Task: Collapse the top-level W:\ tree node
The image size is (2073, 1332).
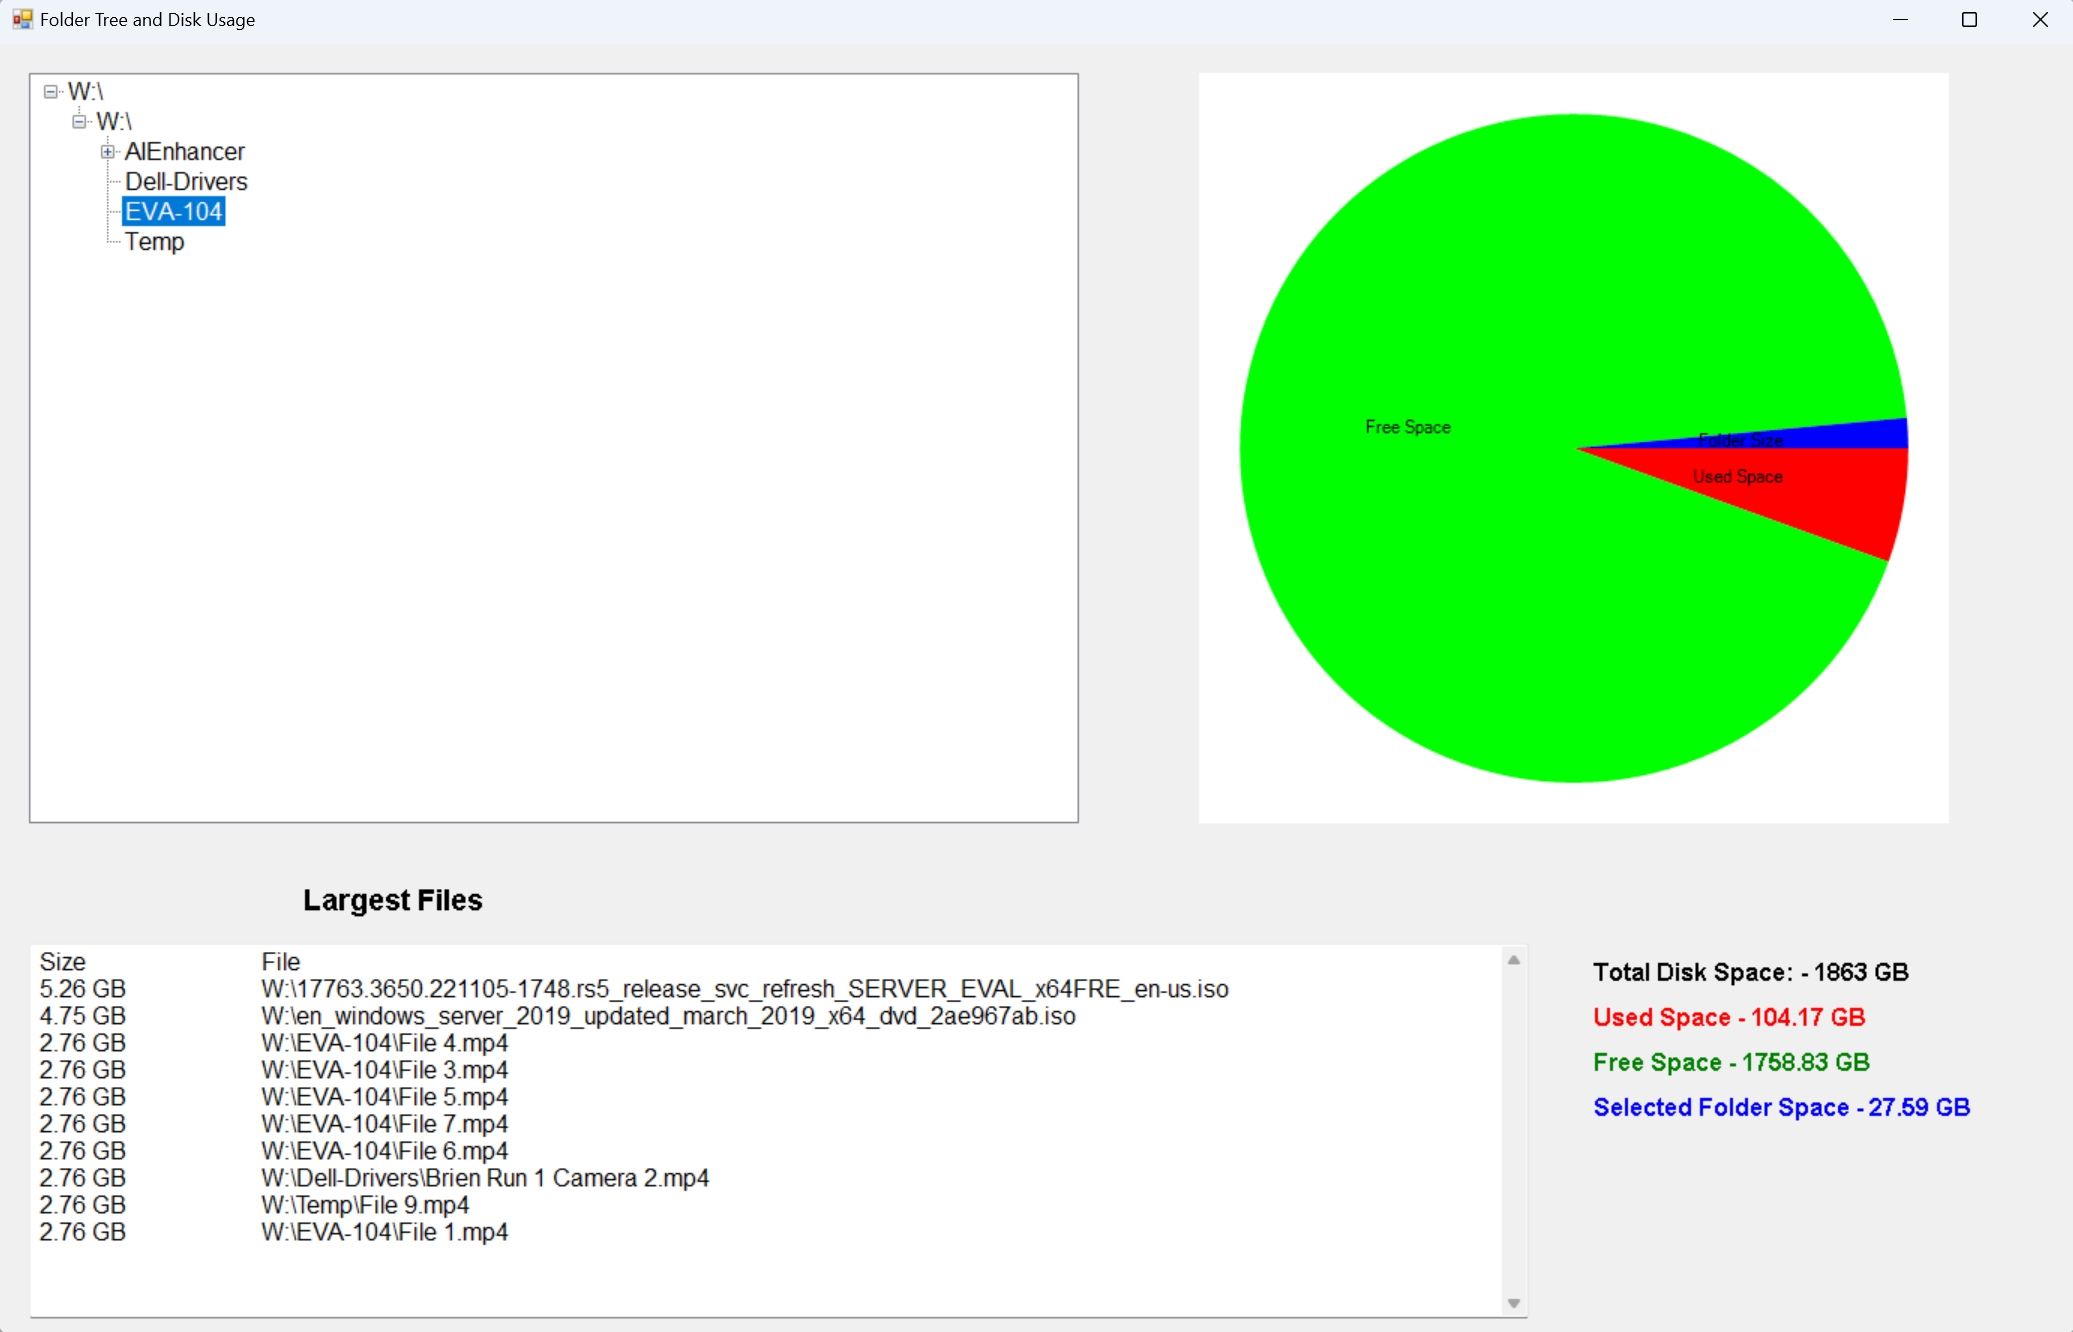Action: pos(51,92)
